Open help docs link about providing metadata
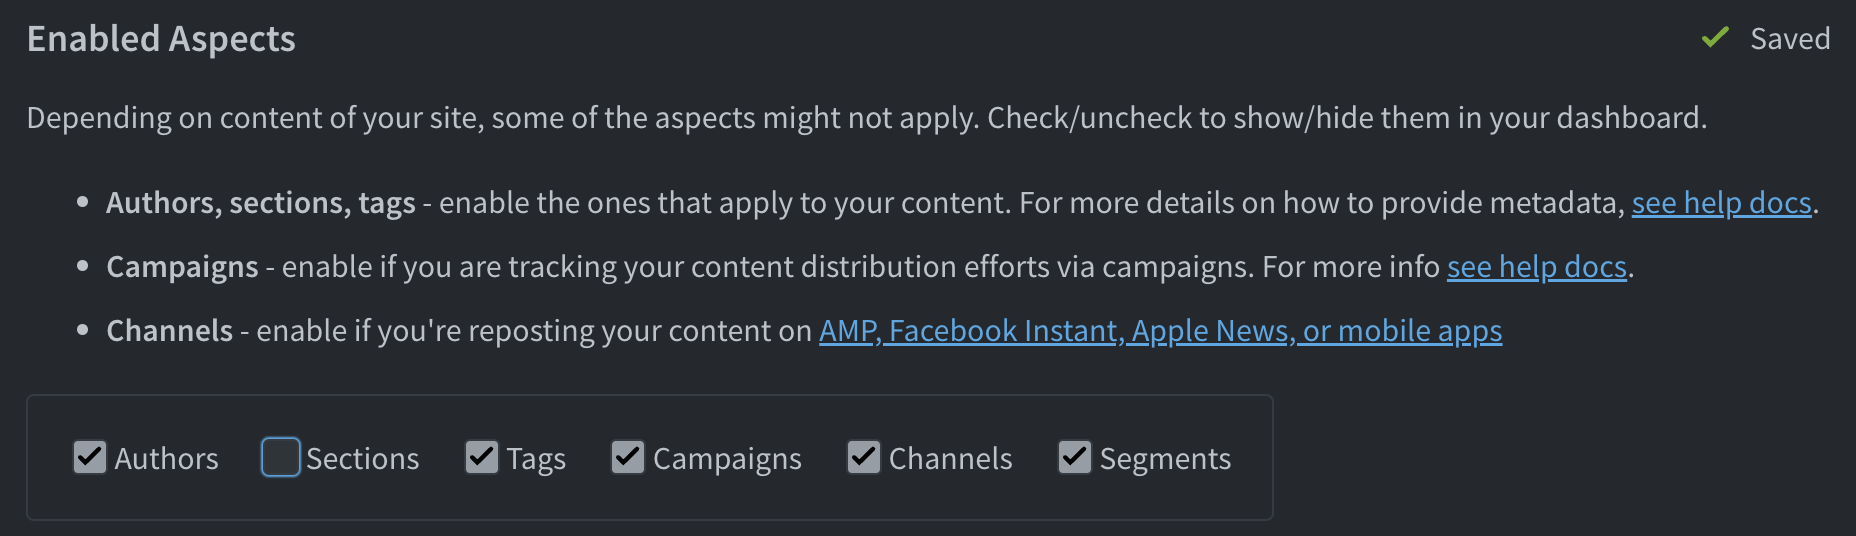1856x536 pixels. 1721,203
